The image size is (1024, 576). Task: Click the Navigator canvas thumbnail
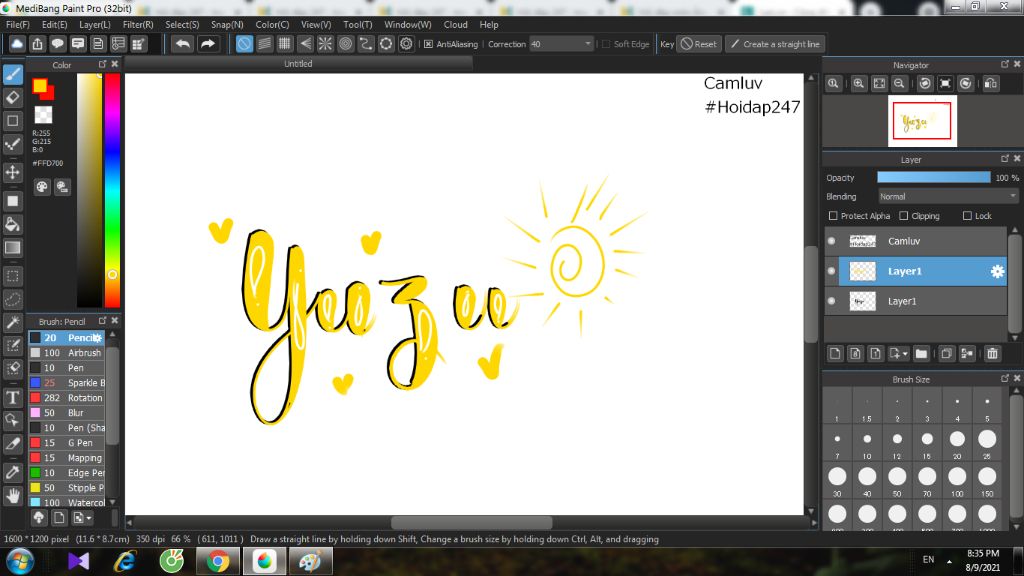pos(922,121)
